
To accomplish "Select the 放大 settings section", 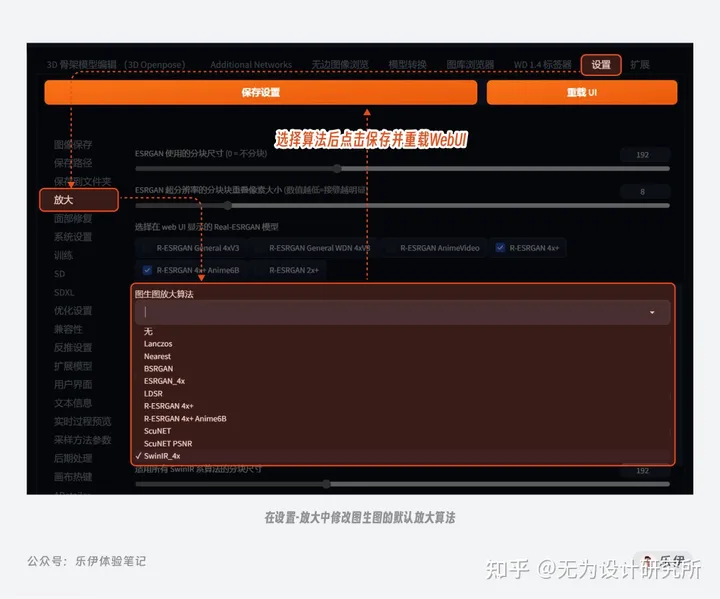I will tap(79, 200).
